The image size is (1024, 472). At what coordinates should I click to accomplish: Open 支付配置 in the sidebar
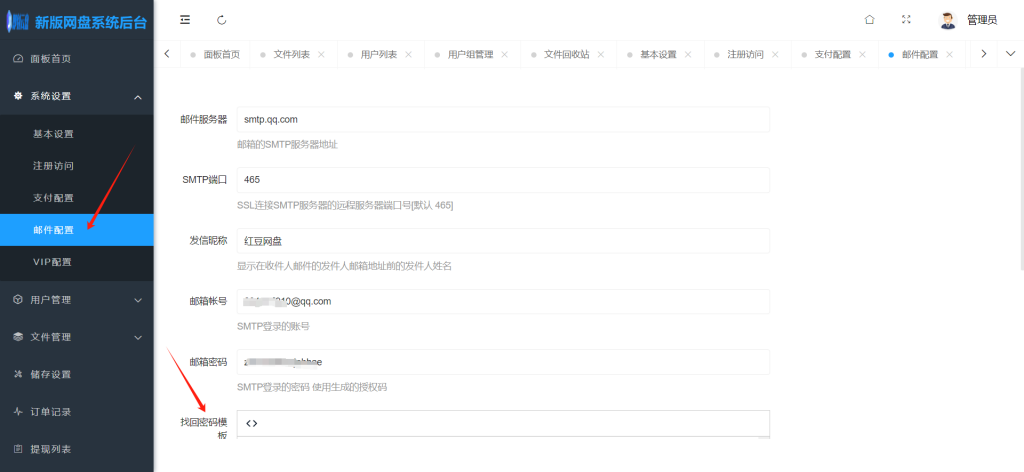coord(76,198)
